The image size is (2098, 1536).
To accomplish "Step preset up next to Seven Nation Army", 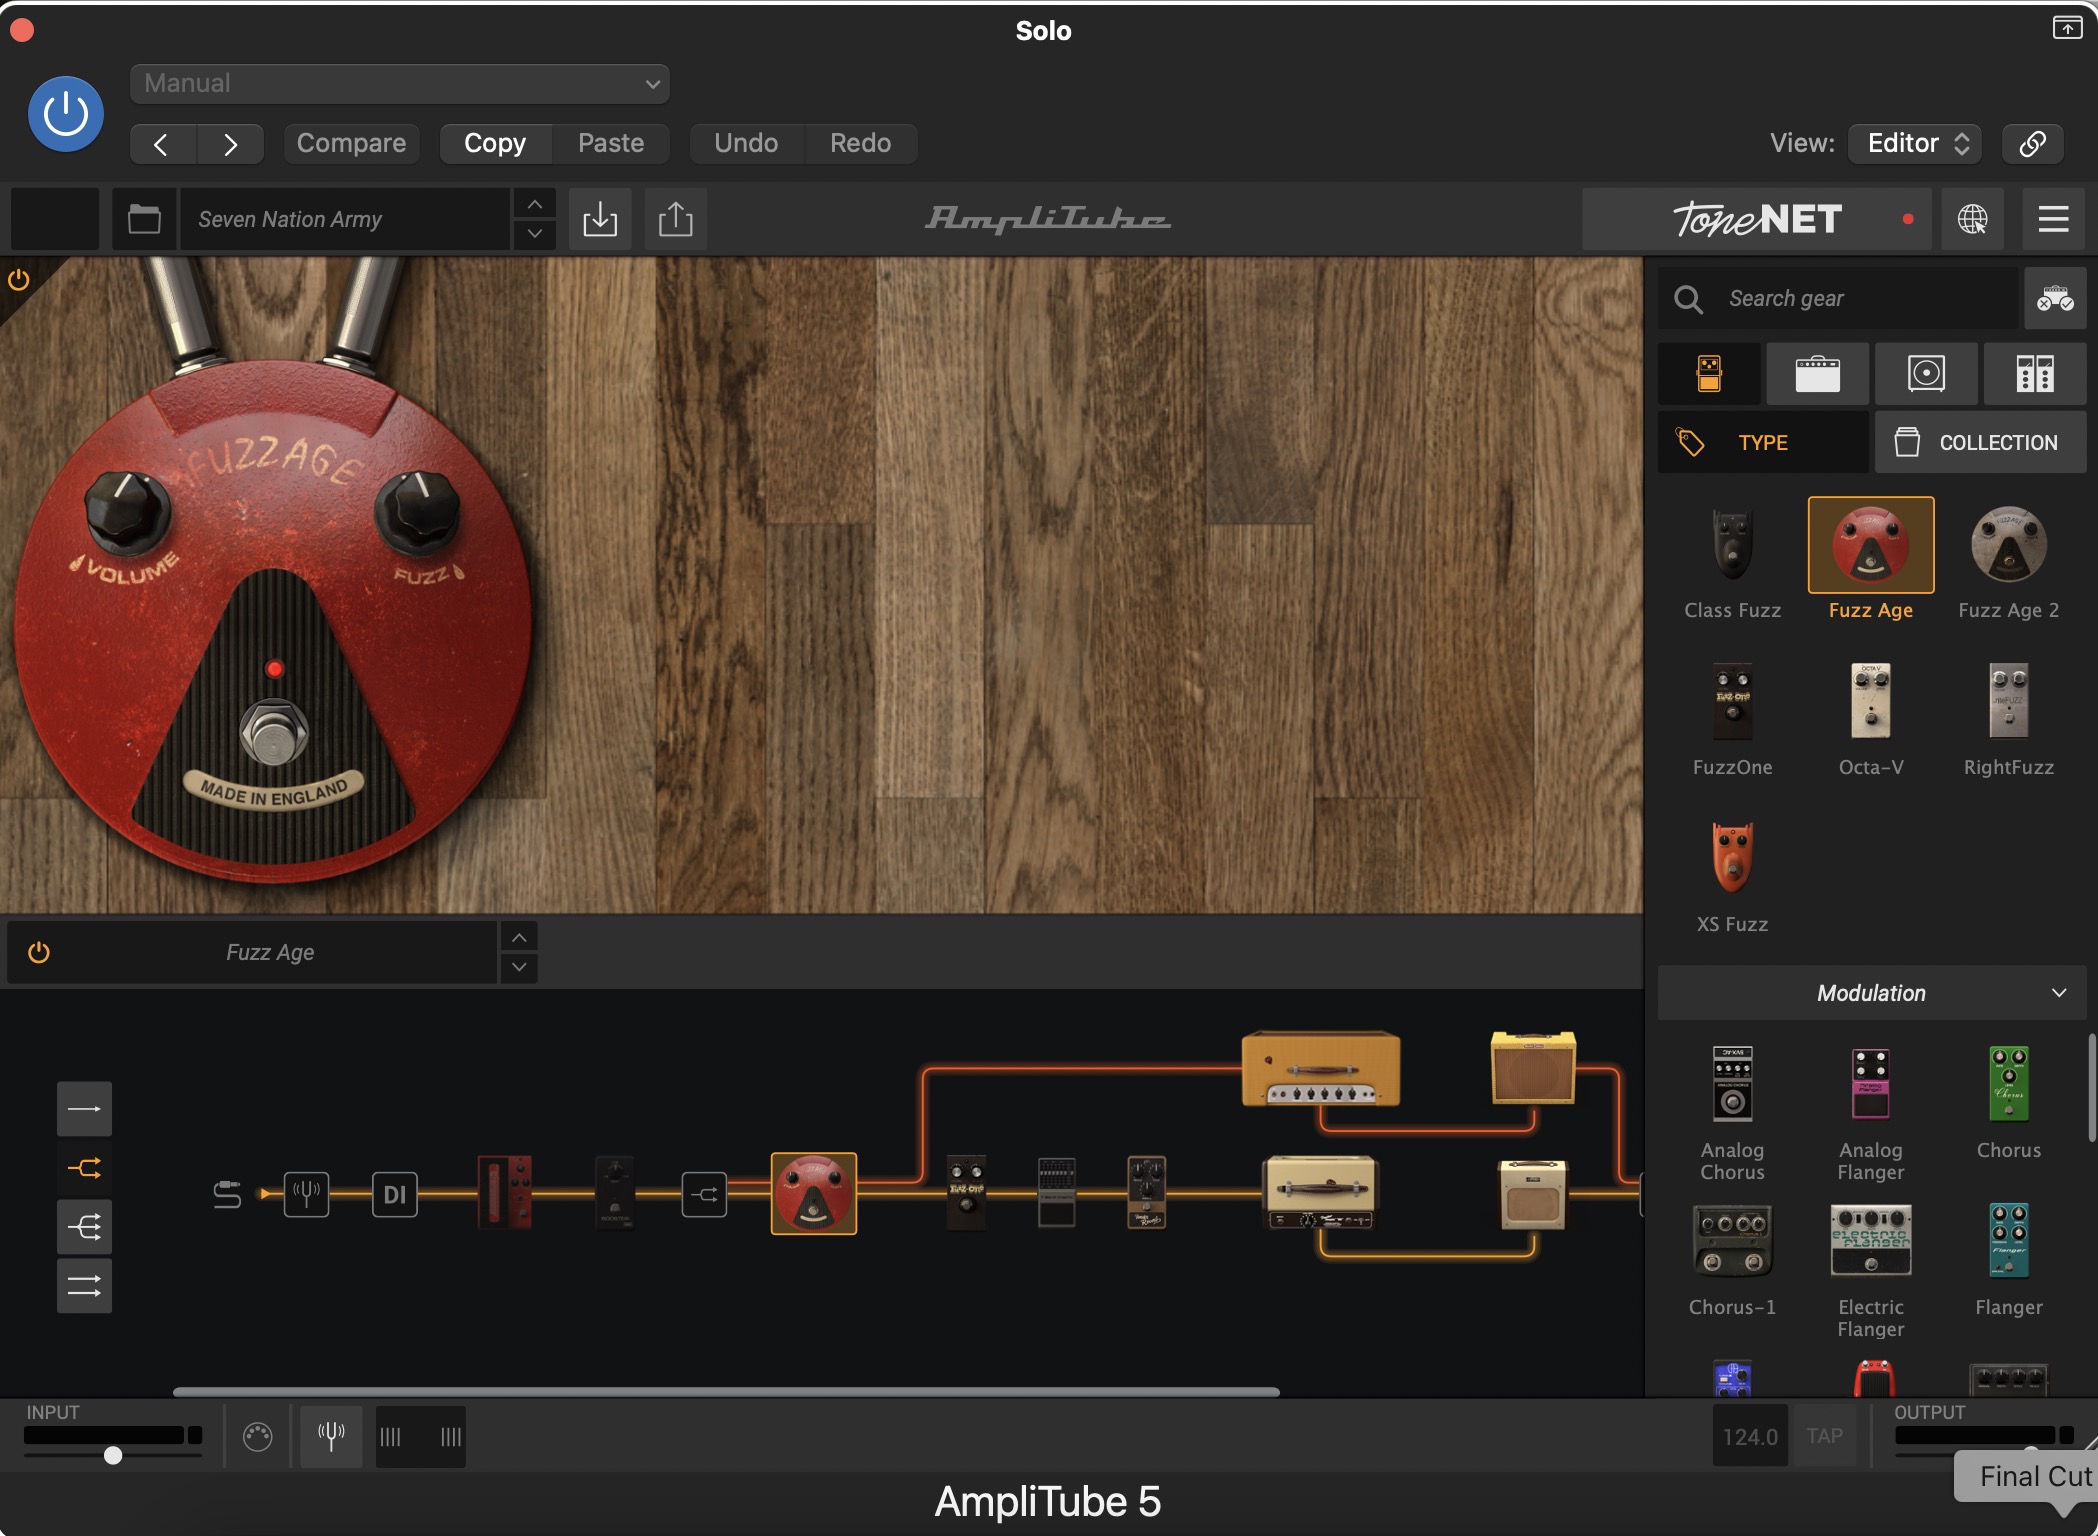I will click(535, 204).
